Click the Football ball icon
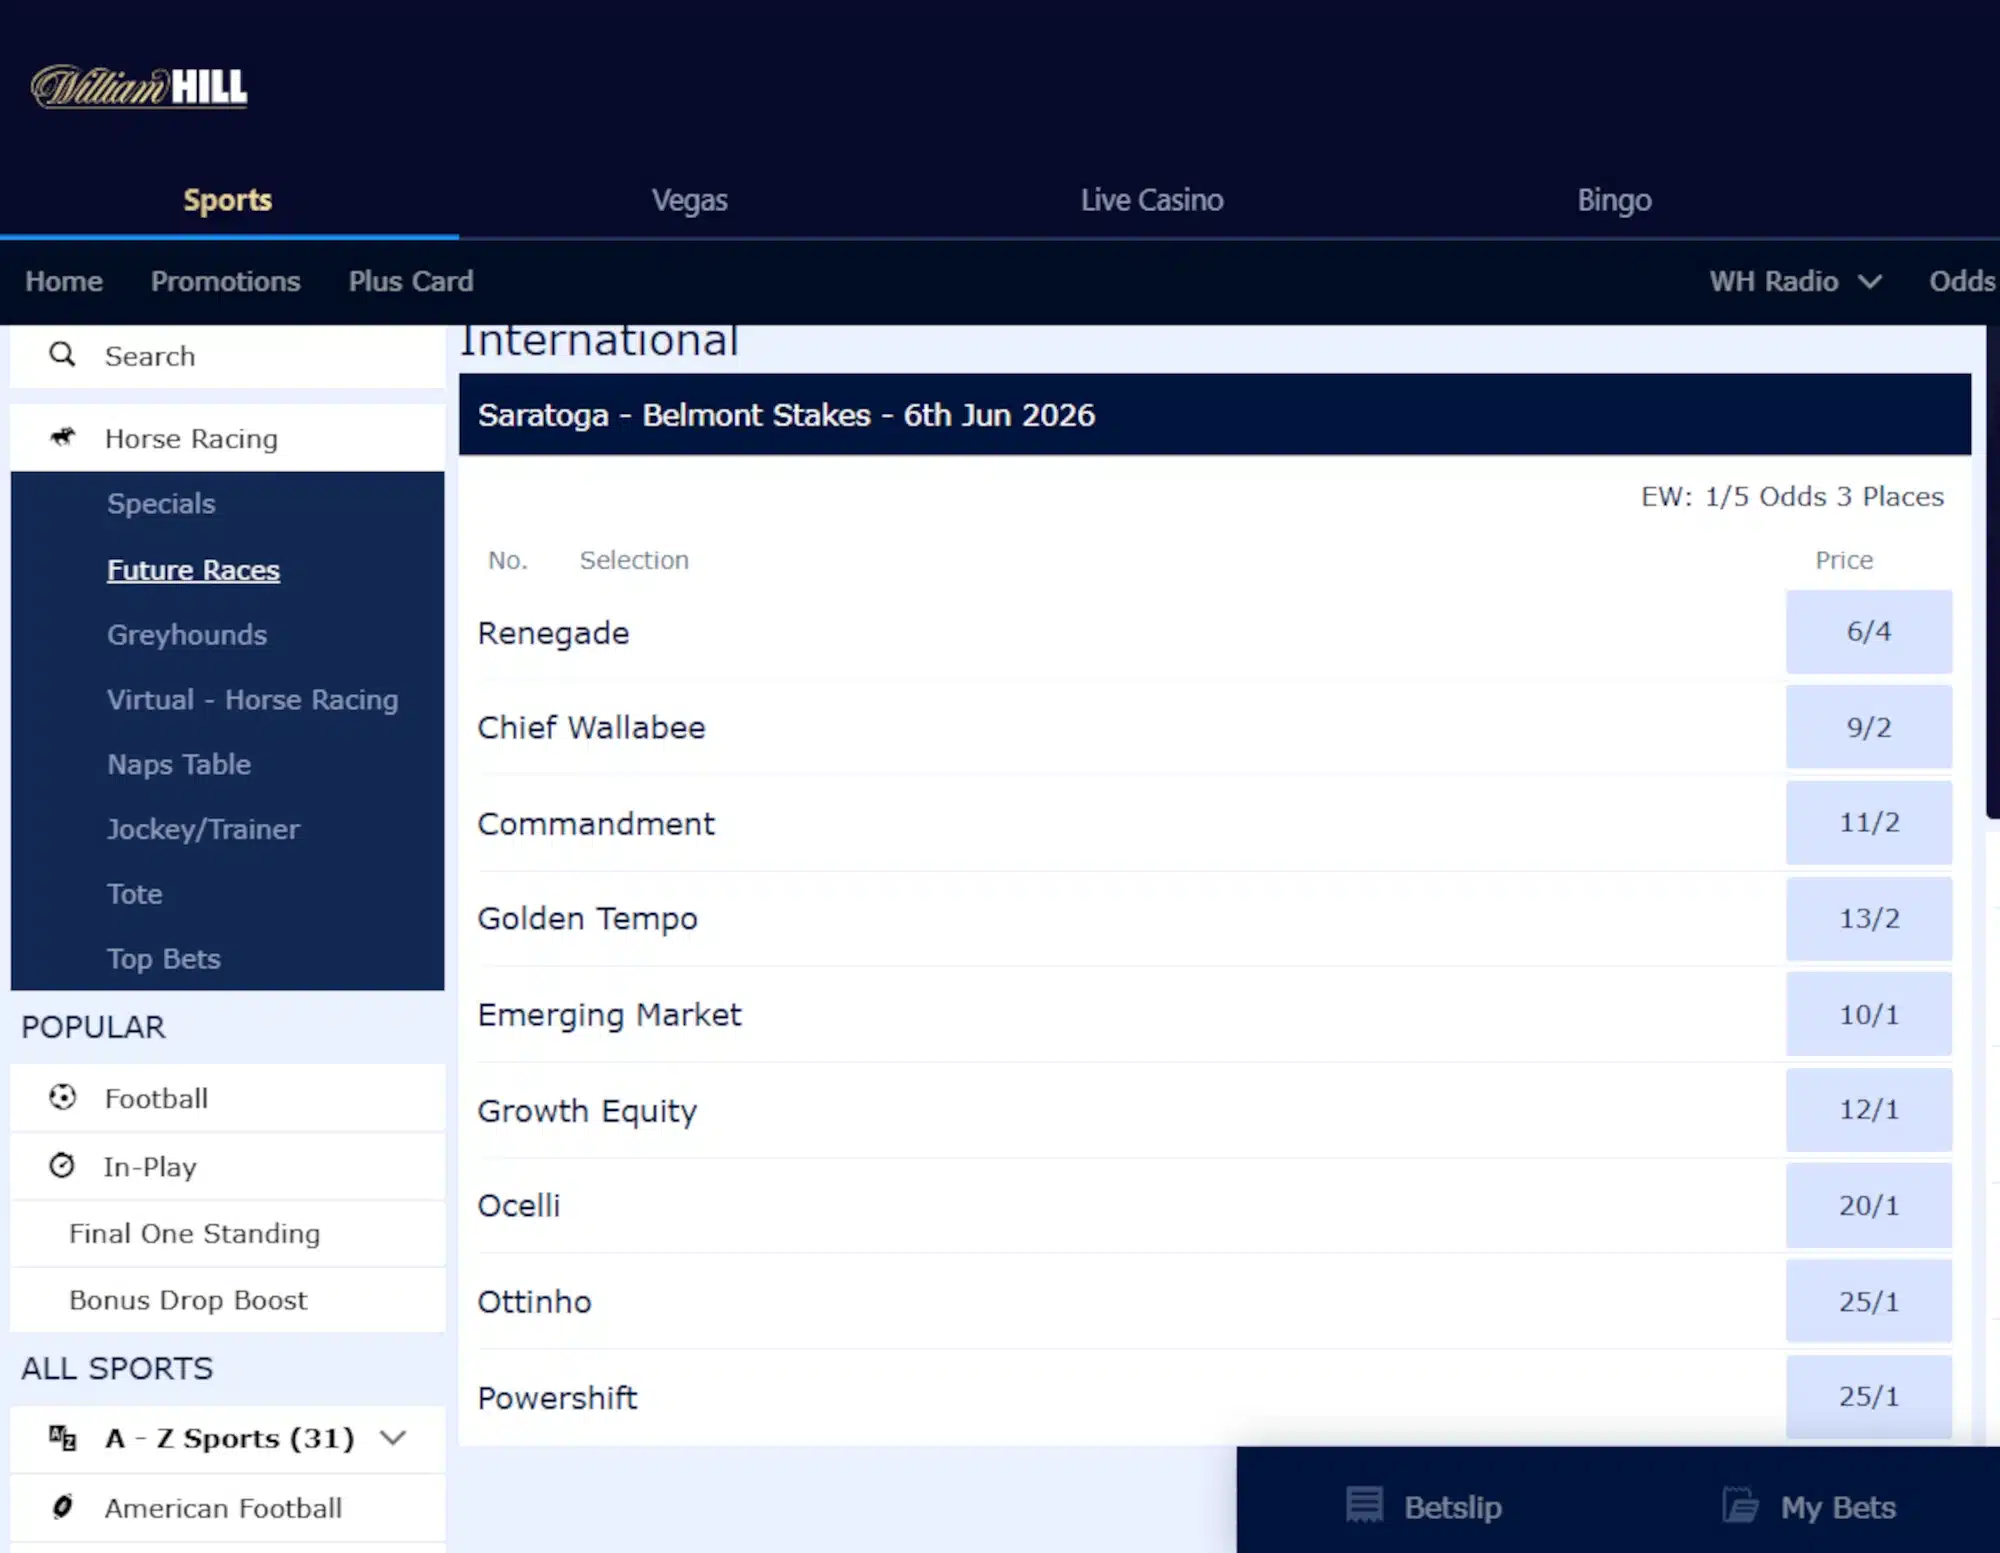This screenshot has width=2000, height=1553. coord(62,1097)
